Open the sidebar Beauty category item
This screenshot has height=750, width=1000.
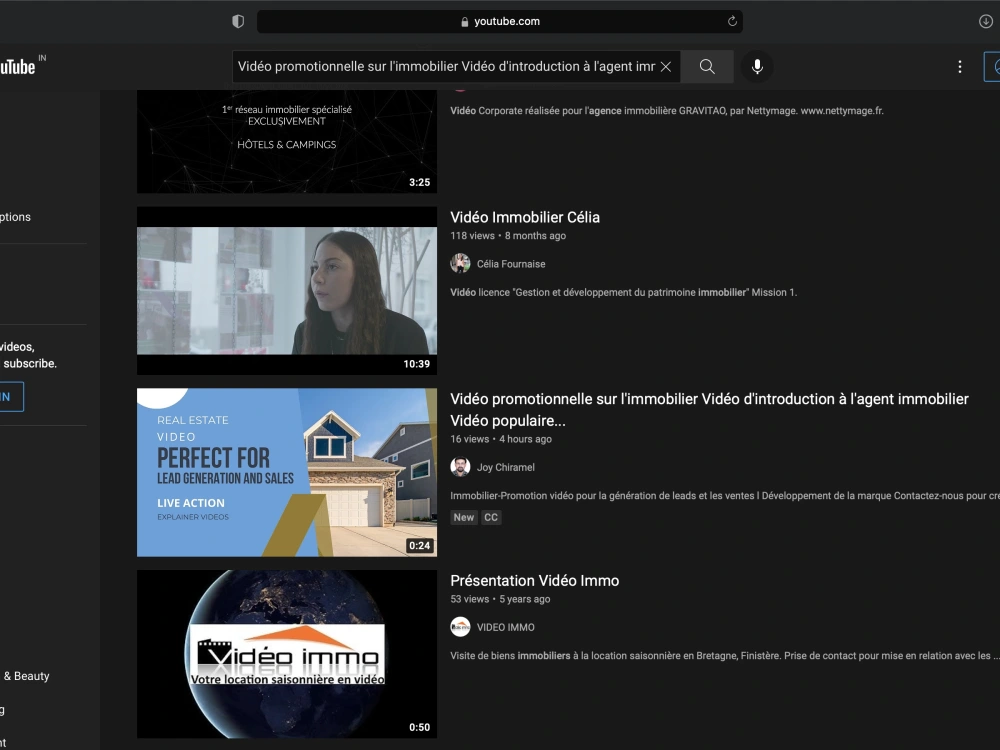[x=26, y=676]
